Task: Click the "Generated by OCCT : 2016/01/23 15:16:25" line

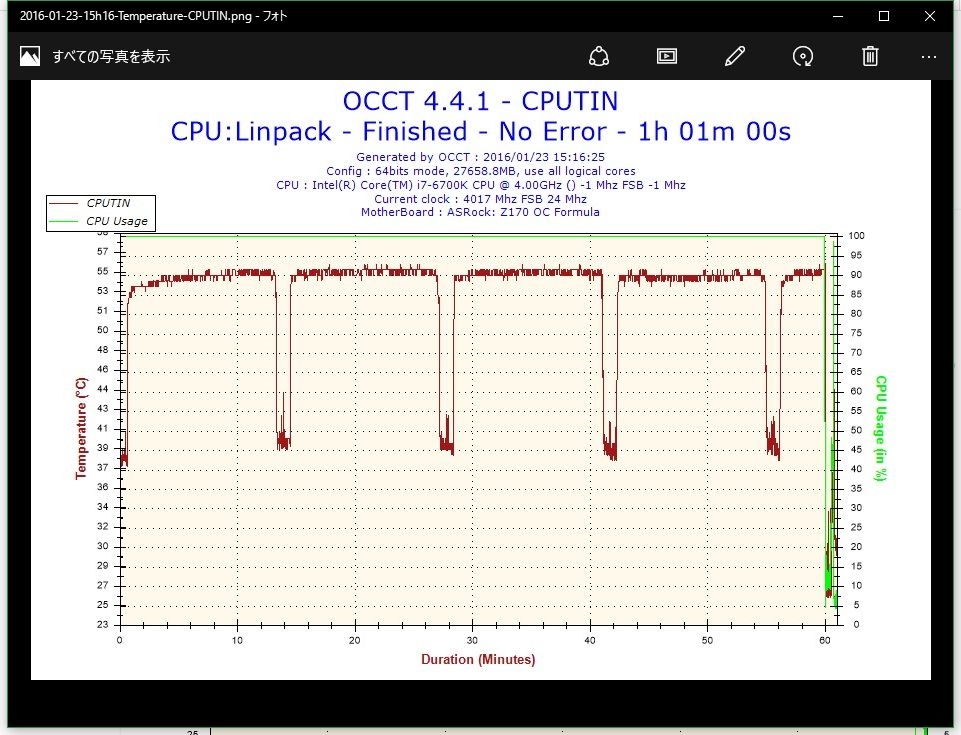Action: point(480,157)
